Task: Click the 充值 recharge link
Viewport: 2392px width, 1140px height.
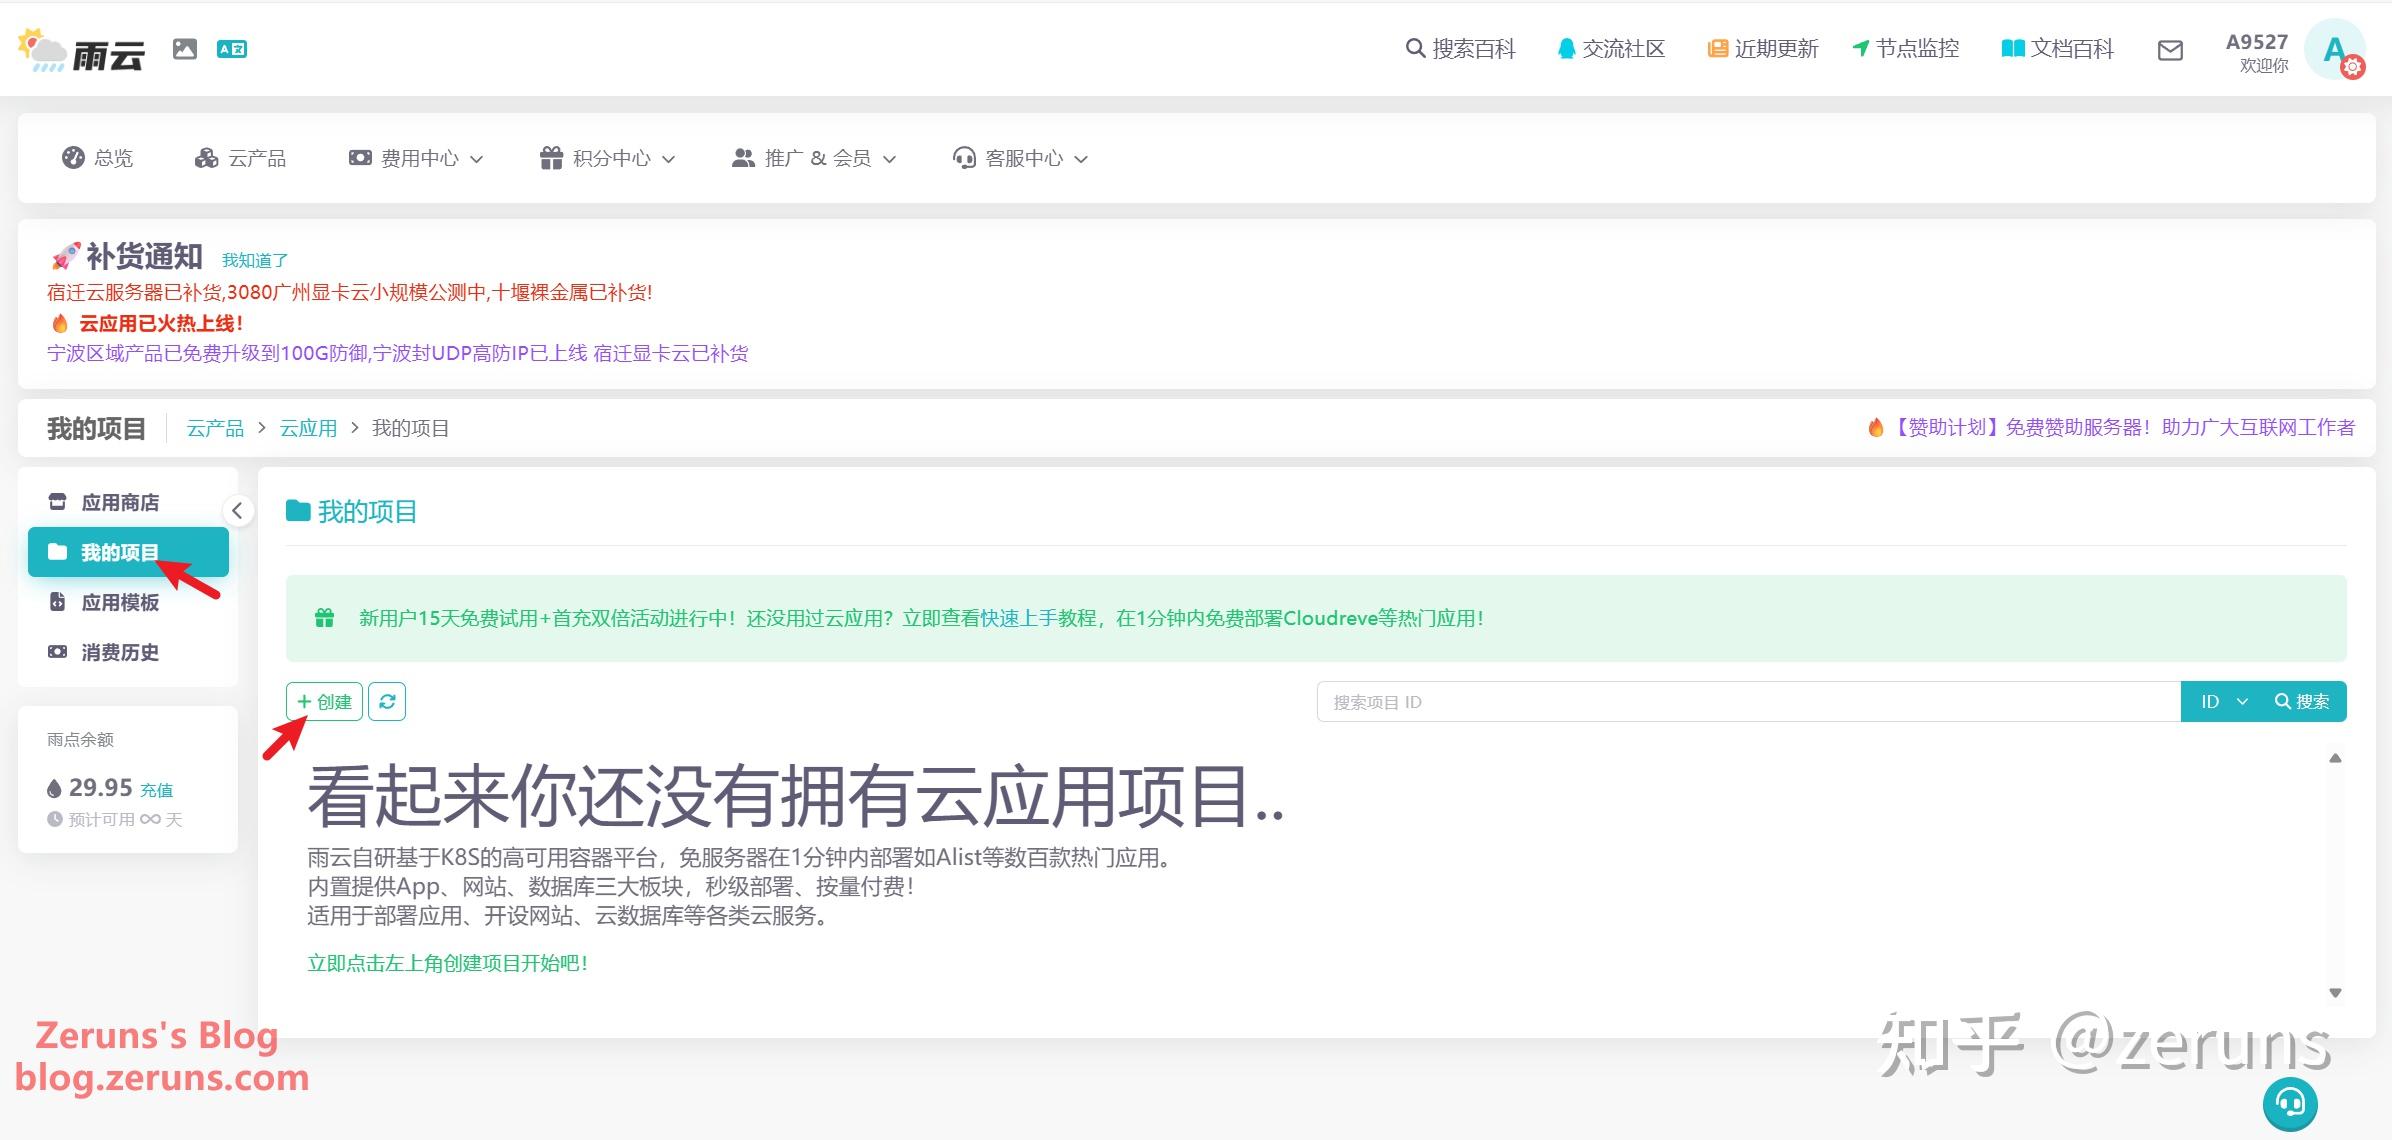Action: (157, 789)
